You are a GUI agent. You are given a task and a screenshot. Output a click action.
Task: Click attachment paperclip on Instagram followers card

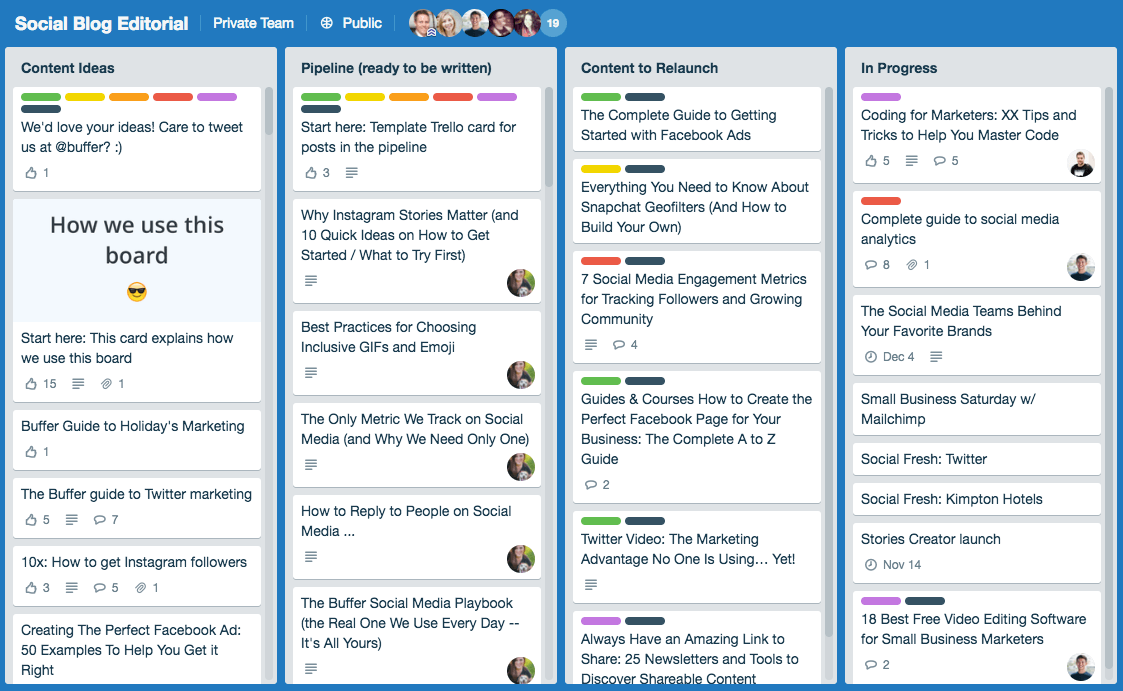point(141,588)
